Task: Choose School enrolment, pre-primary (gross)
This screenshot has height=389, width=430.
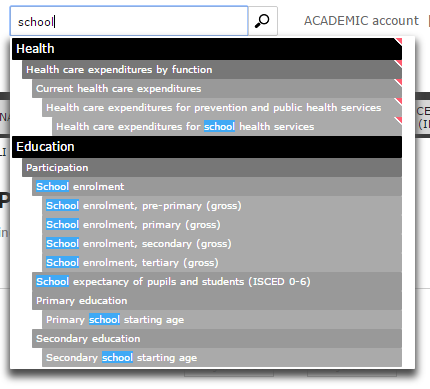Action: tap(222, 206)
